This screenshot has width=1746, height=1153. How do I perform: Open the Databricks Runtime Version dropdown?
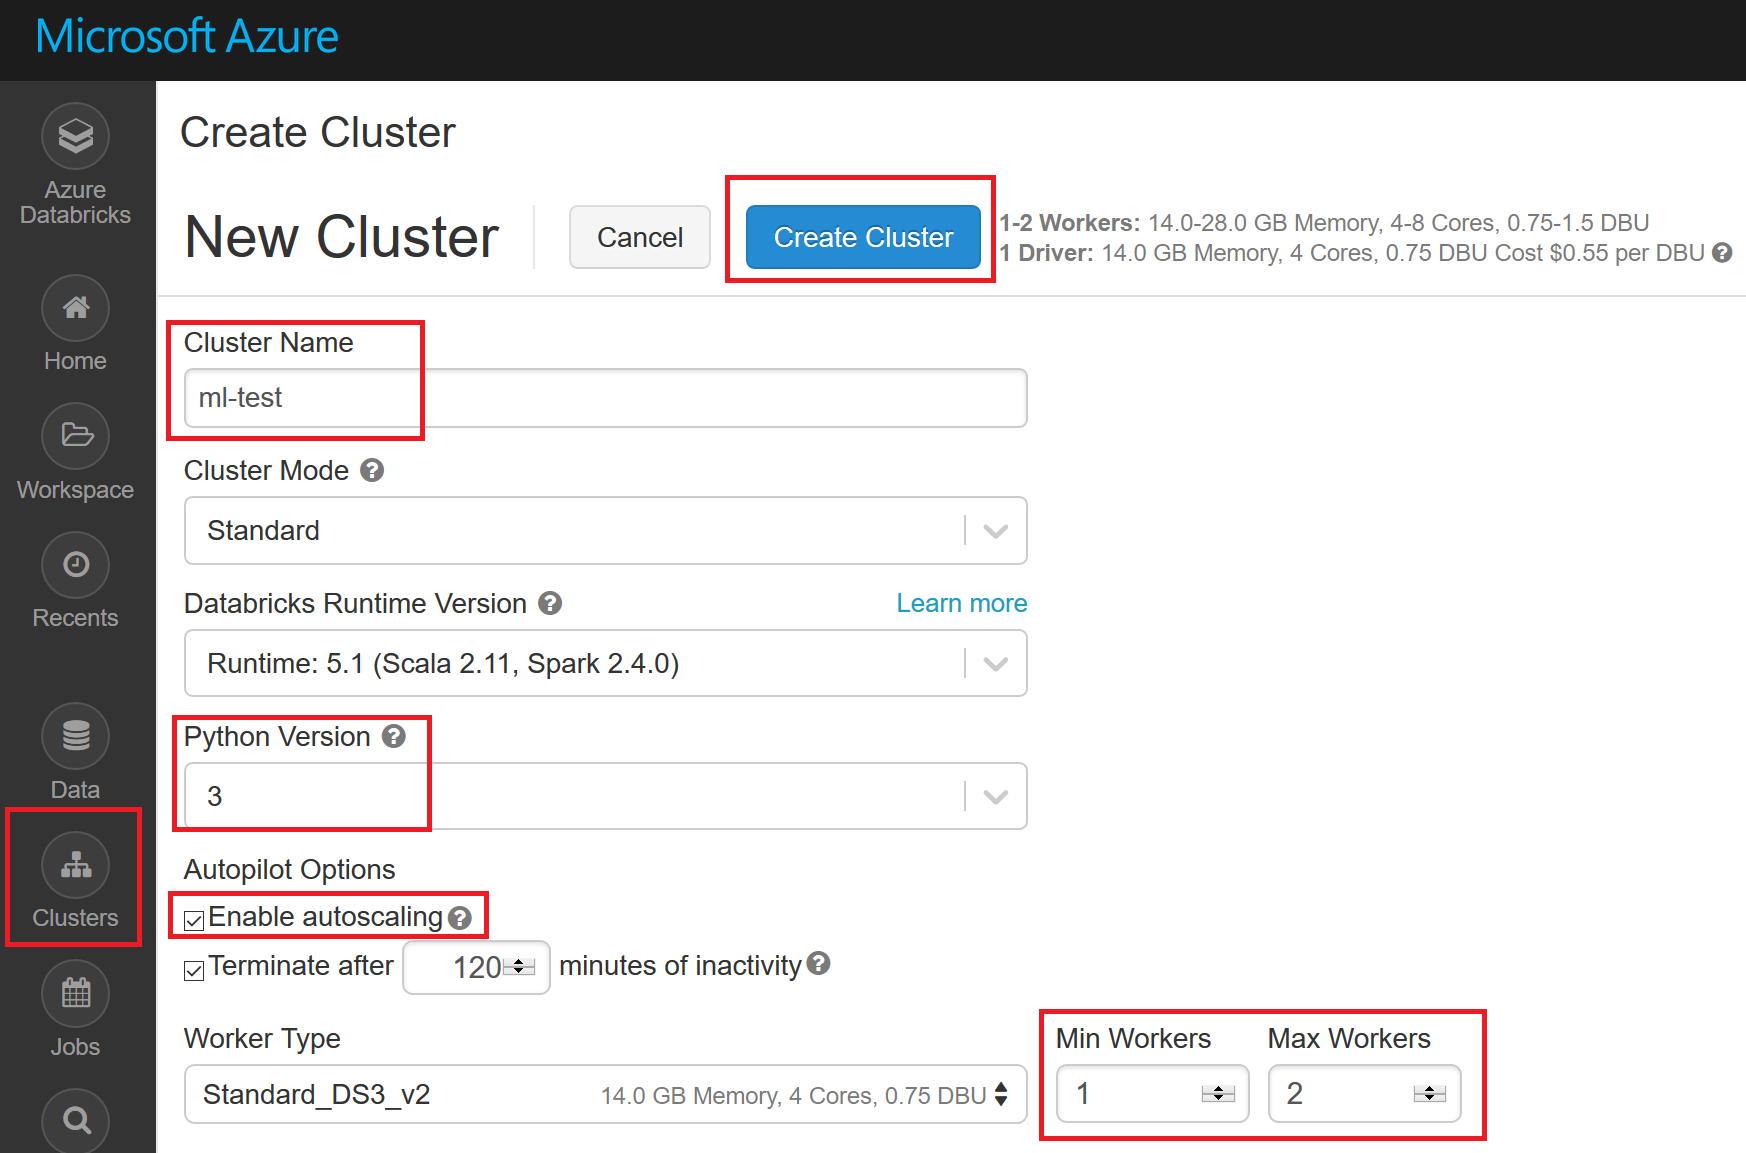click(605, 663)
